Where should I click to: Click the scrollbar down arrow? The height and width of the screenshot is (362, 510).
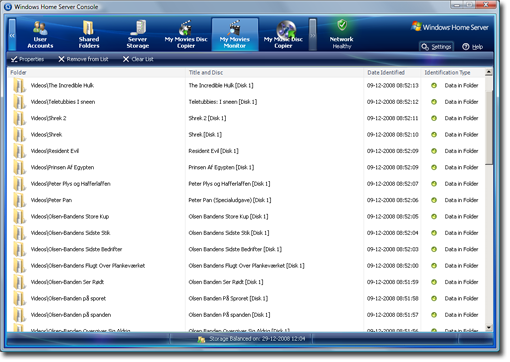click(489, 328)
